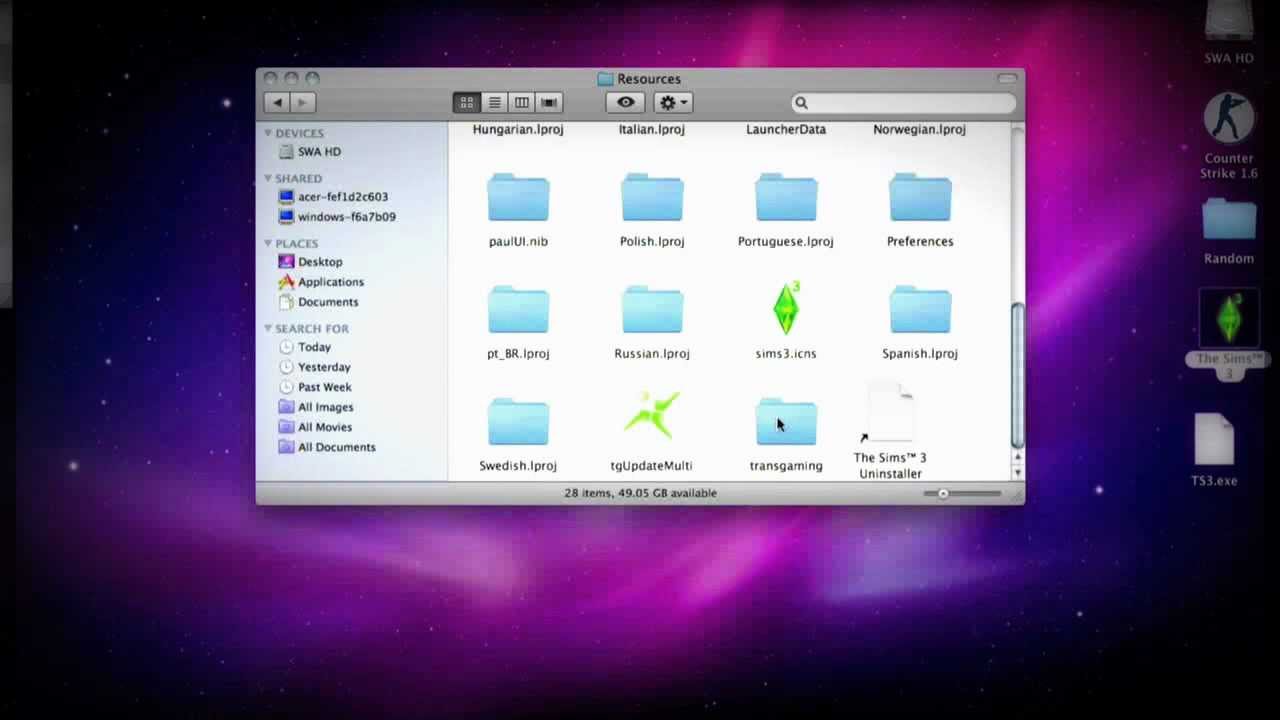Select the TS3.exe file on the desktop
The height and width of the screenshot is (720, 1280).
click(1214, 440)
